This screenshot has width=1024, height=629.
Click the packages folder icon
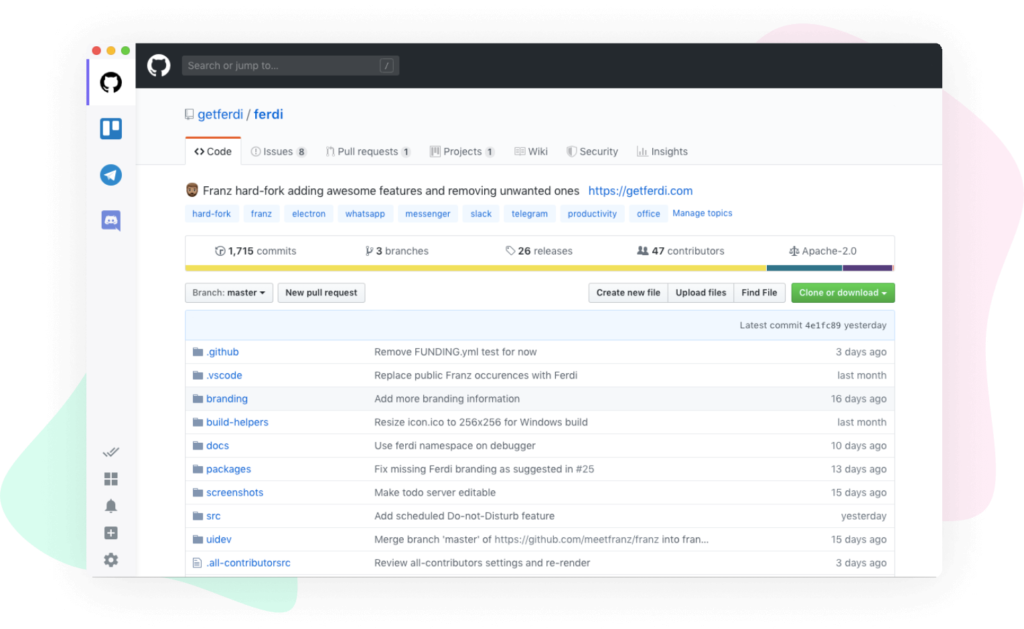pos(197,470)
